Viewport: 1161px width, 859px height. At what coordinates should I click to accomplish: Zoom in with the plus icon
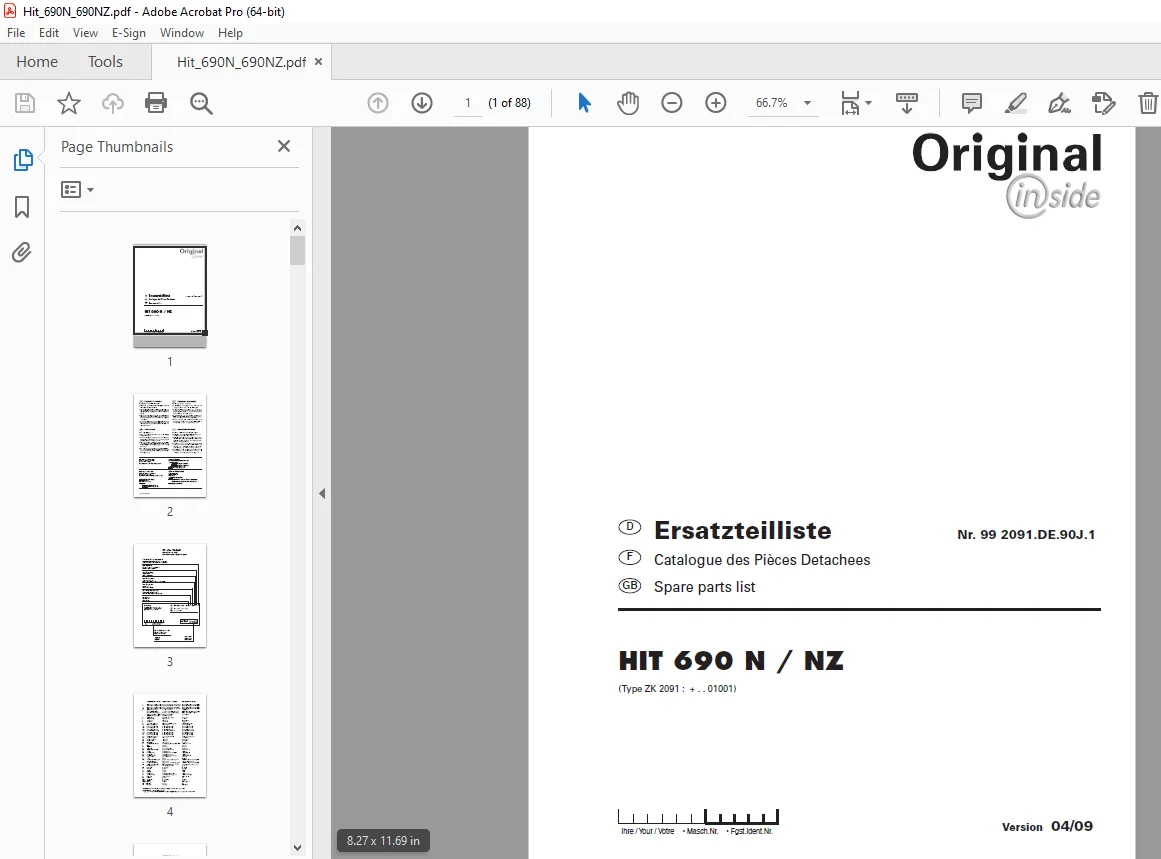tap(716, 103)
